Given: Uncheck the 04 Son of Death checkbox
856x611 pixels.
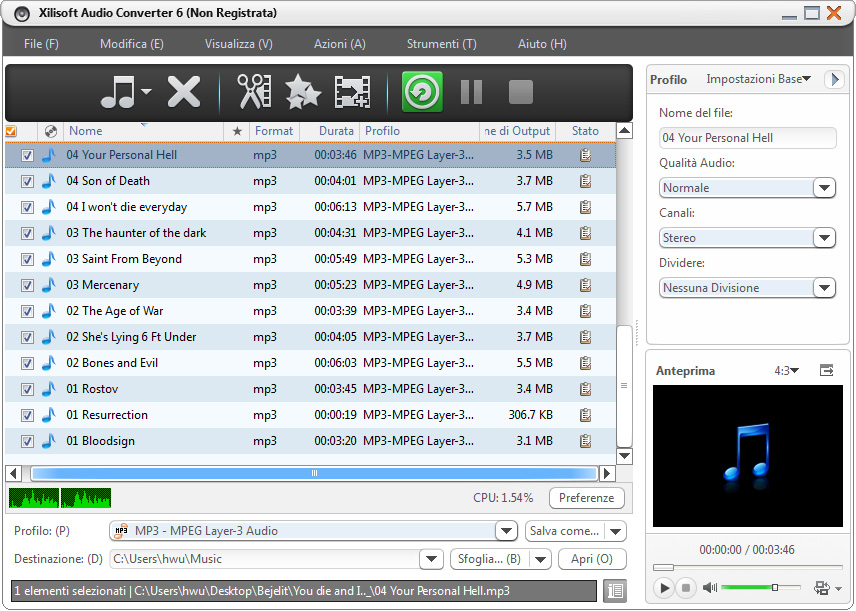Looking at the screenshot, I should (27, 181).
